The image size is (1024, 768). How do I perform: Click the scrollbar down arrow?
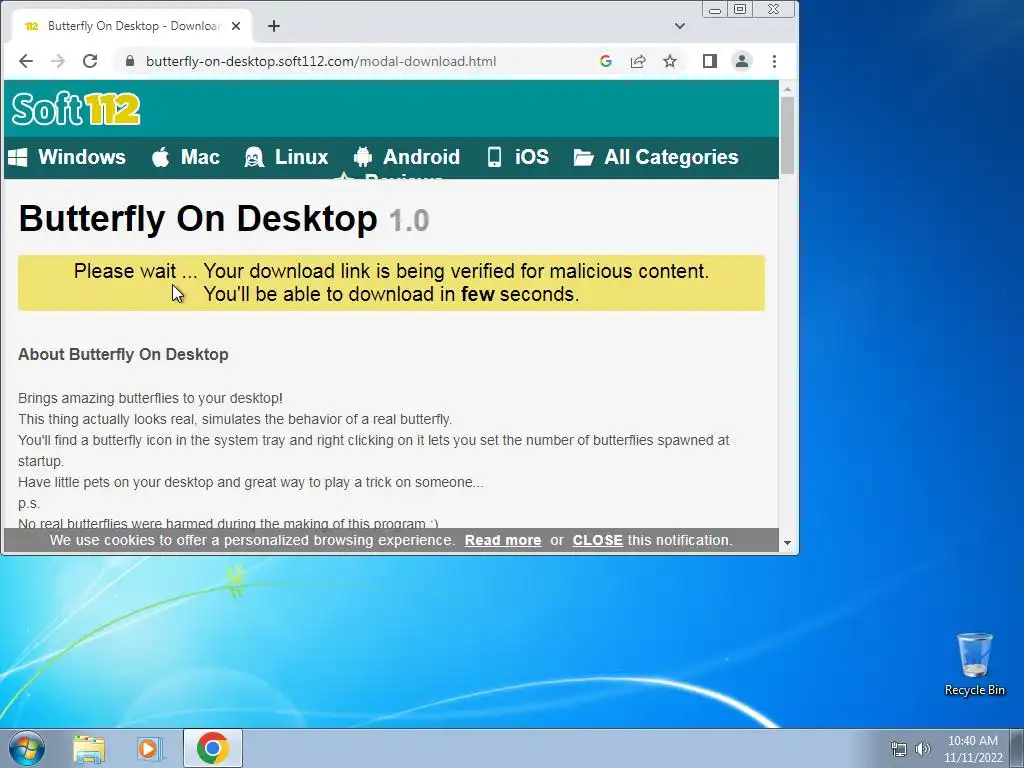787,543
